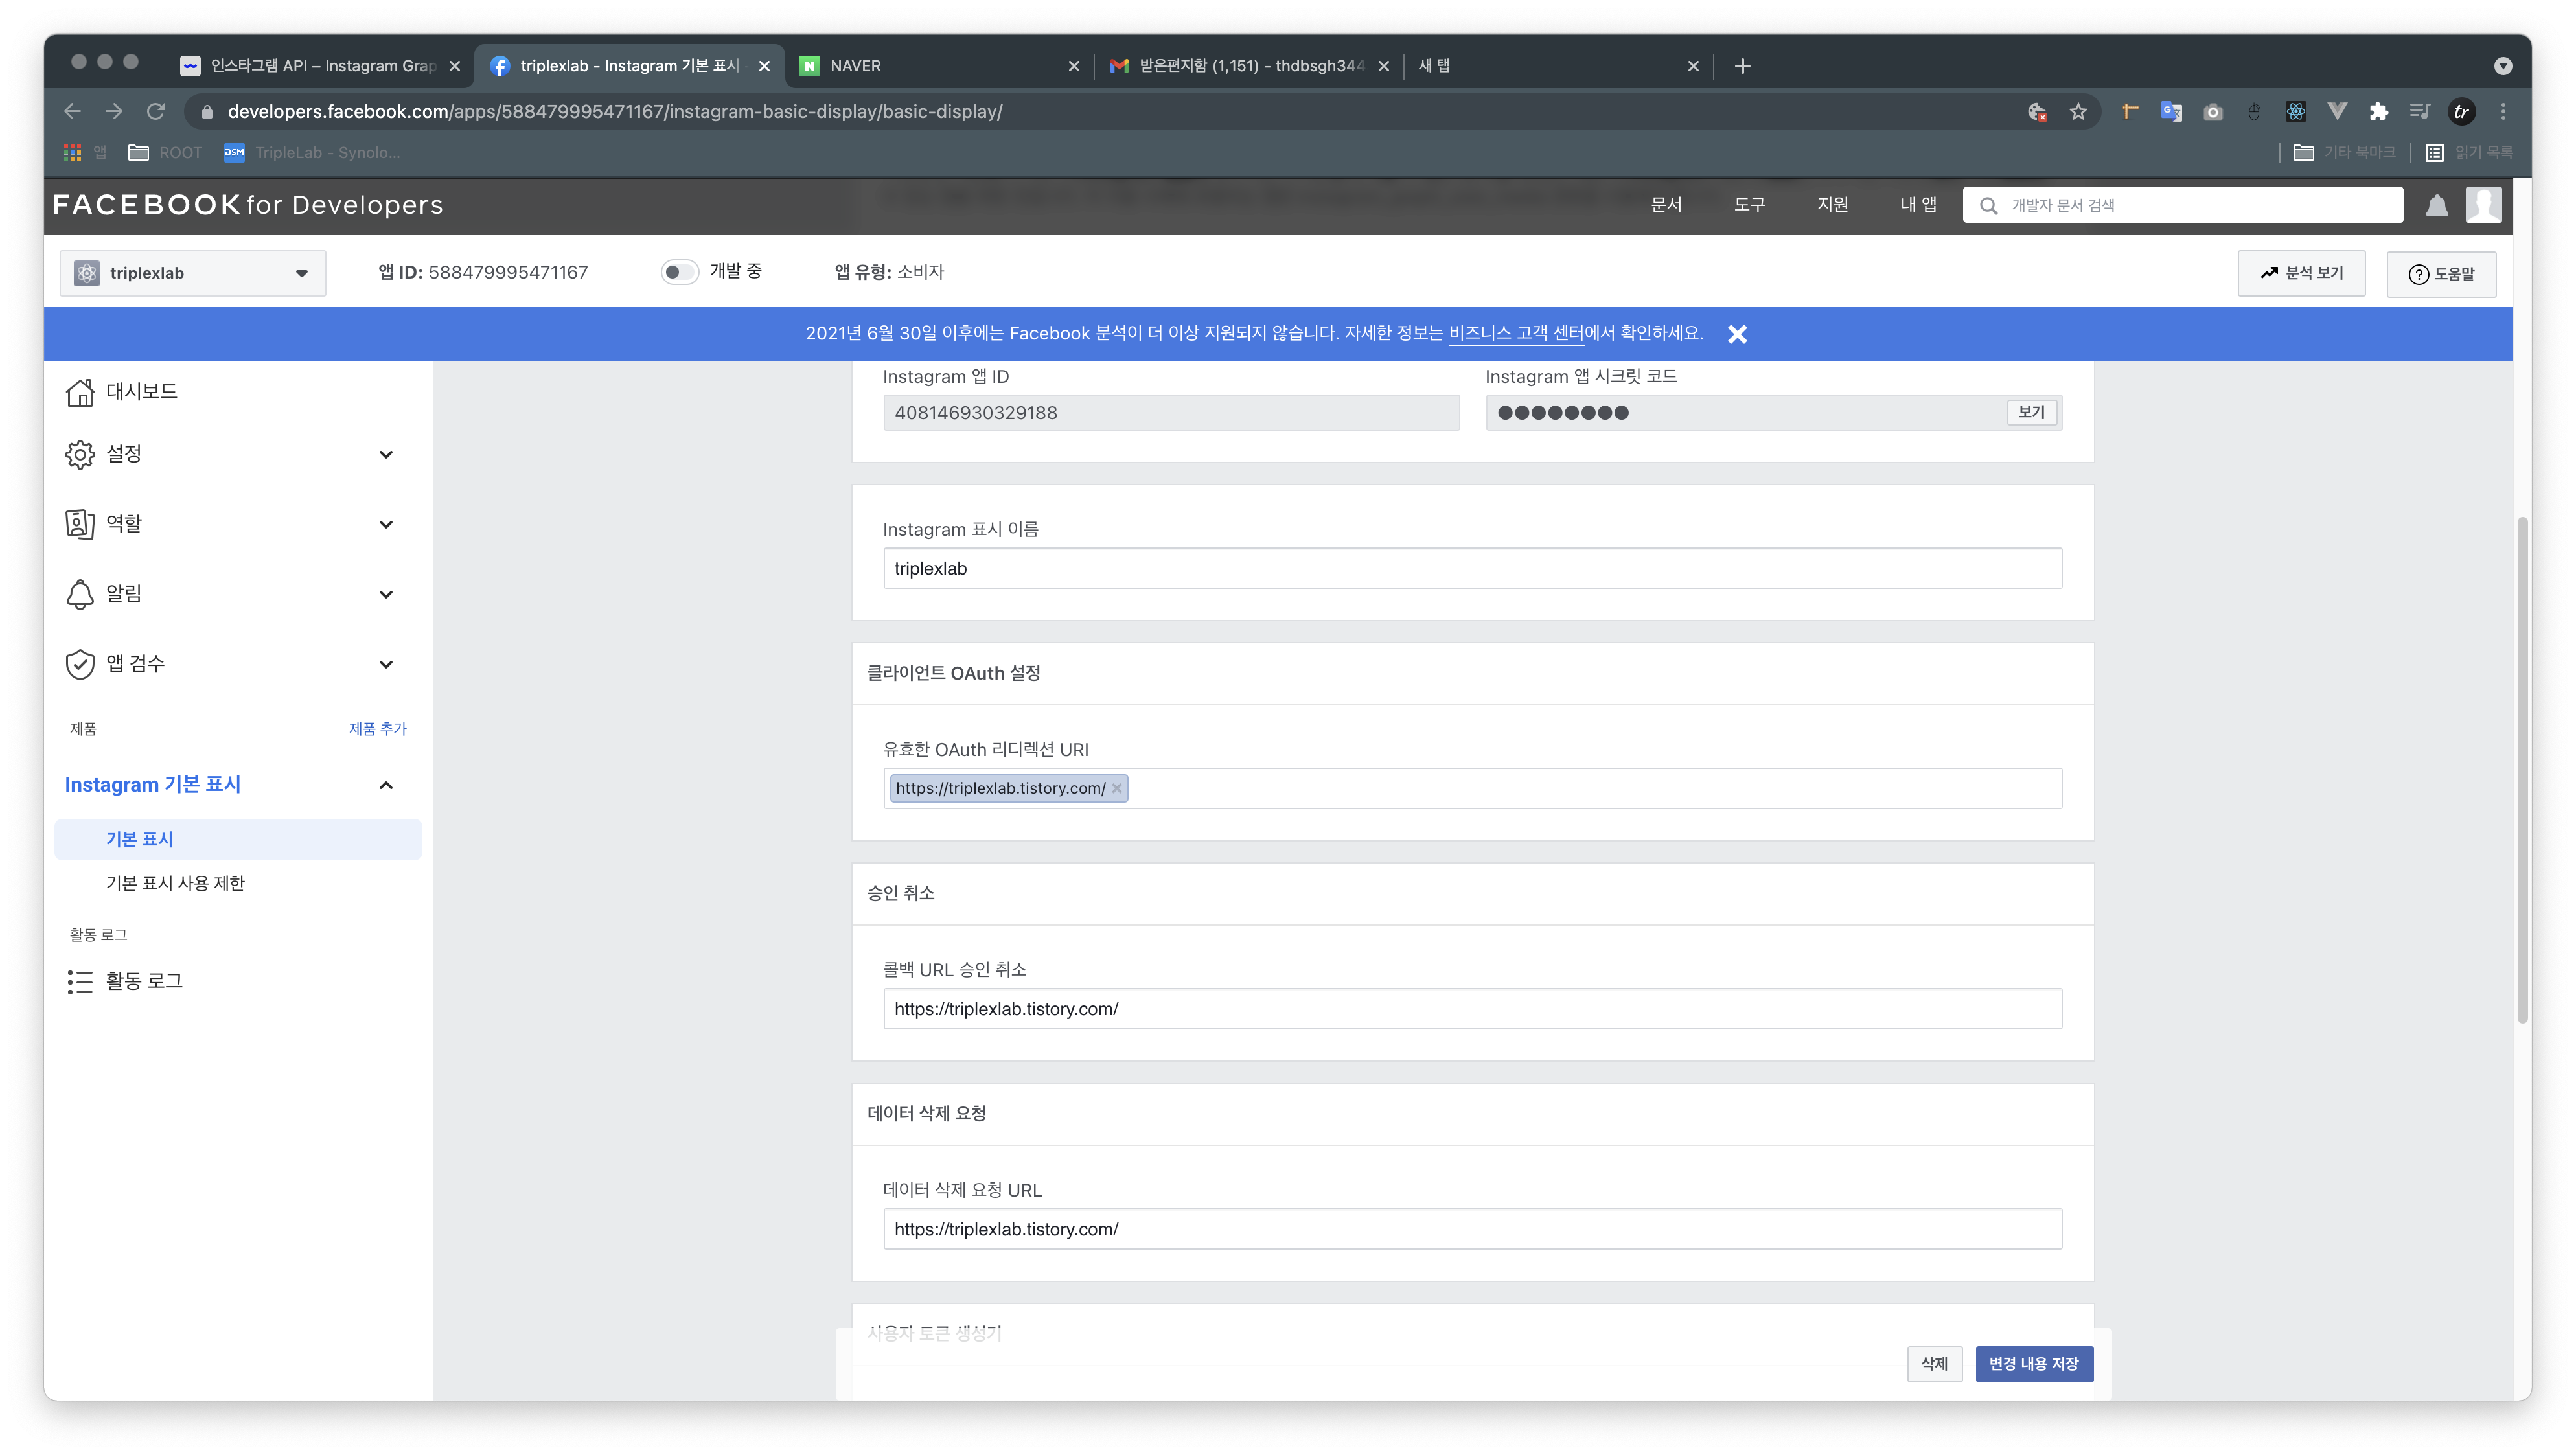
Task: Bookmark the page with the star icon
Action: (x=2078, y=112)
